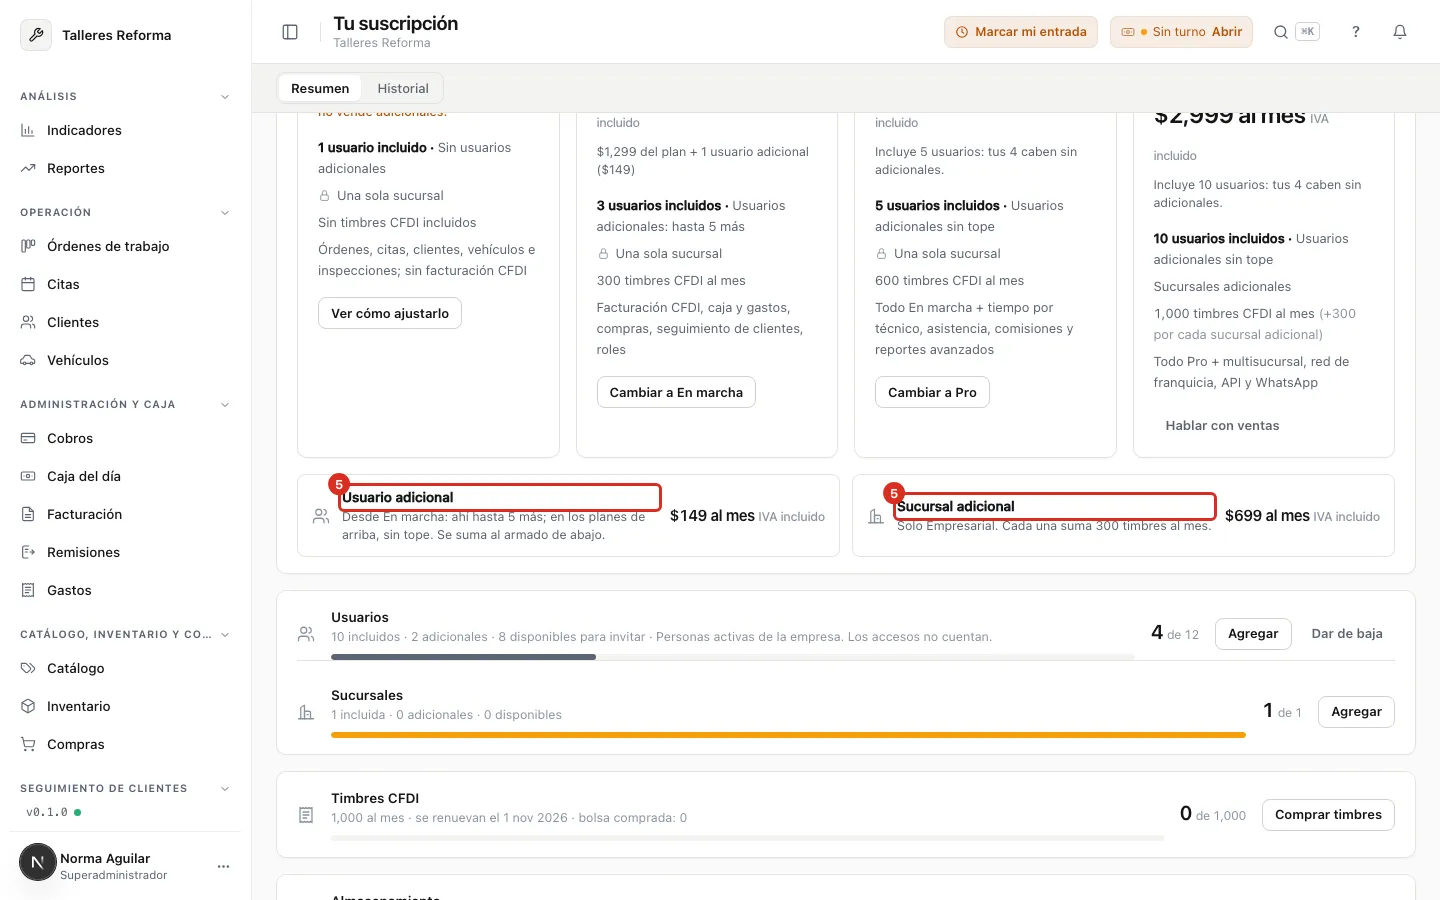Open Norma Aguilar account options menu
Screen dimensions: 1440x900
coord(223,866)
